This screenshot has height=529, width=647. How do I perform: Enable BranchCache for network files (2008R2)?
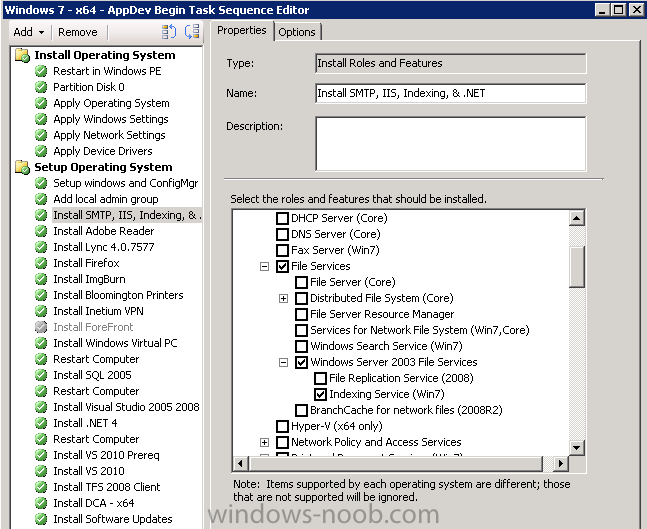[x=301, y=411]
